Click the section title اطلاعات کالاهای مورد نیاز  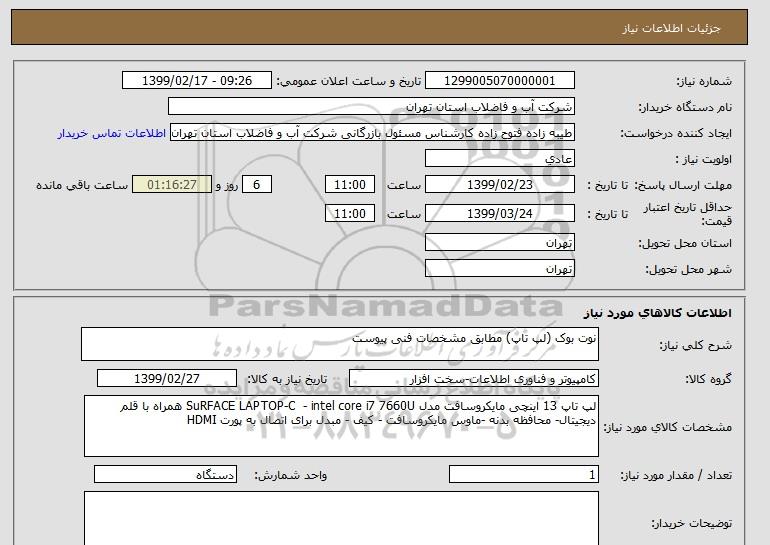(x=657, y=313)
